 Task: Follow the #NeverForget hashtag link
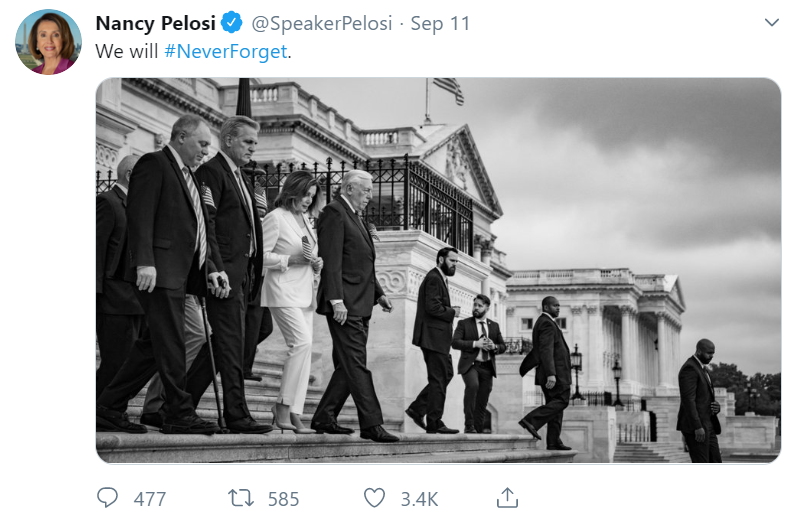click(225, 50)
